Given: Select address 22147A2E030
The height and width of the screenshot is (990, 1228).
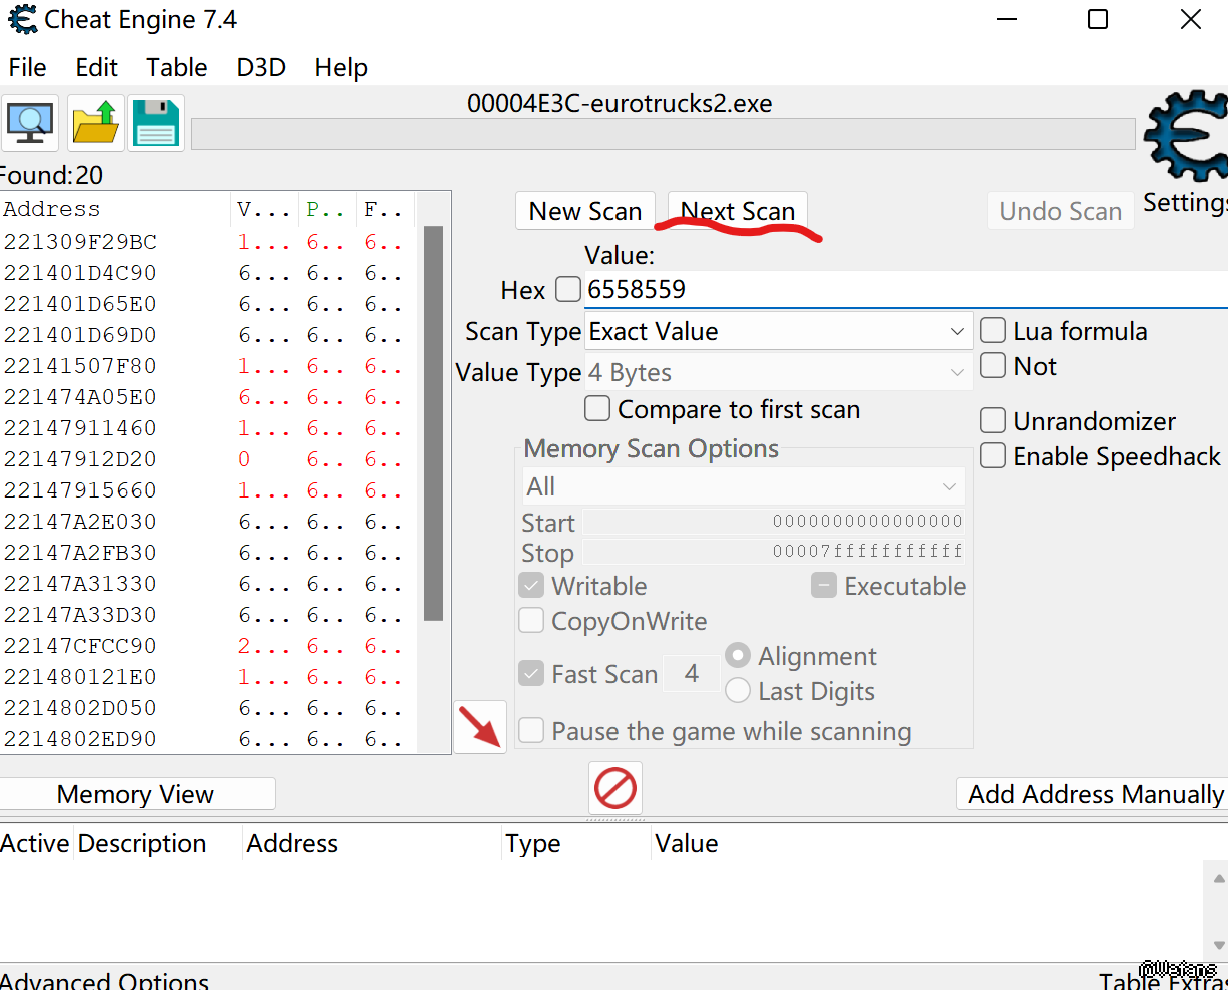Looking at the screenshot, I should coord(80,522).
